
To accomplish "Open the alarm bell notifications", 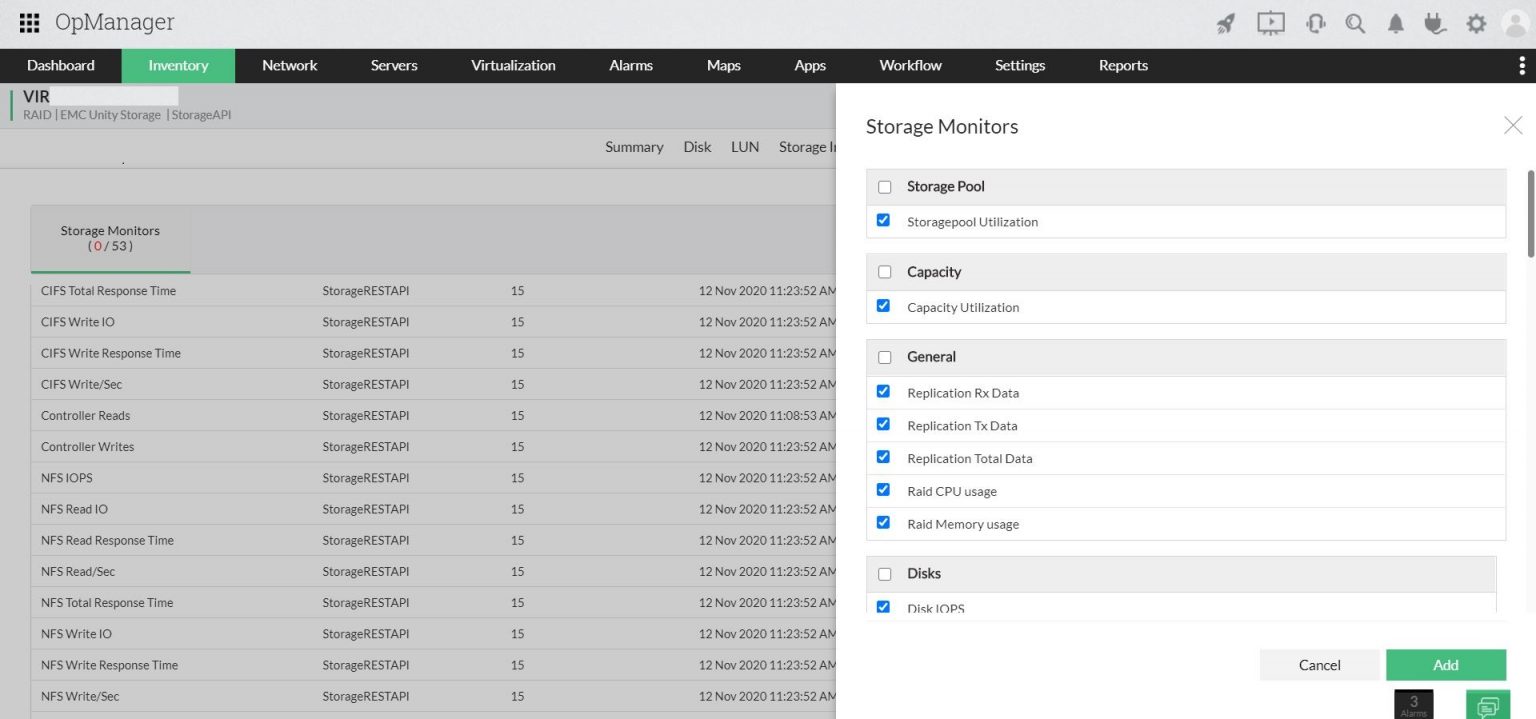I will click(1396, 24).
